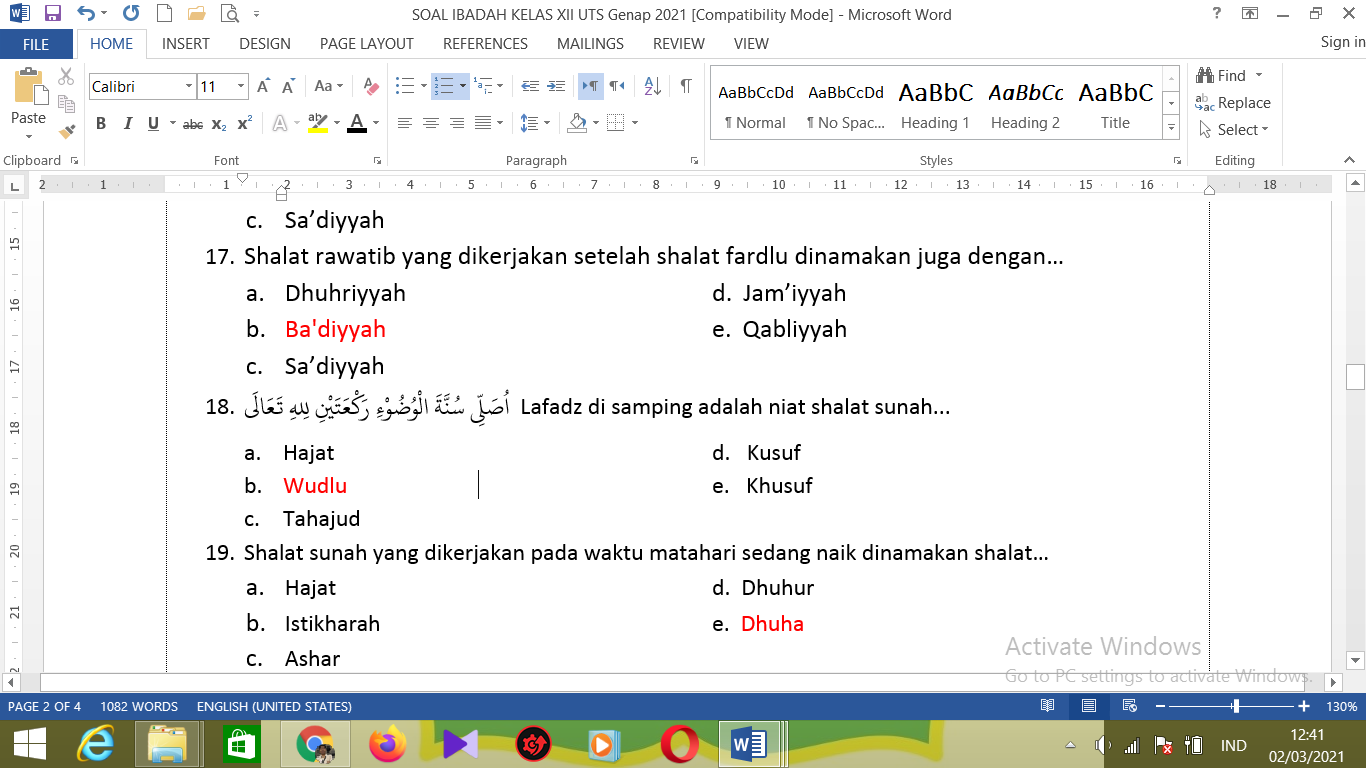Click the Format Painter brush icon
Viewport: 1366px width, 768px height.
67,131
